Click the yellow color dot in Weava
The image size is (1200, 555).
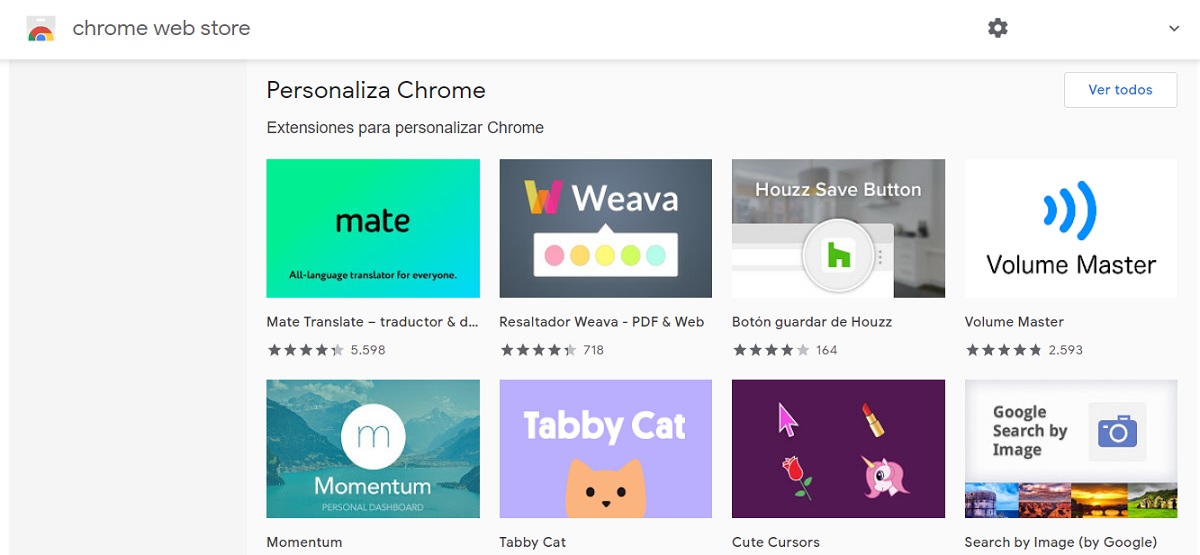[605, 256]
